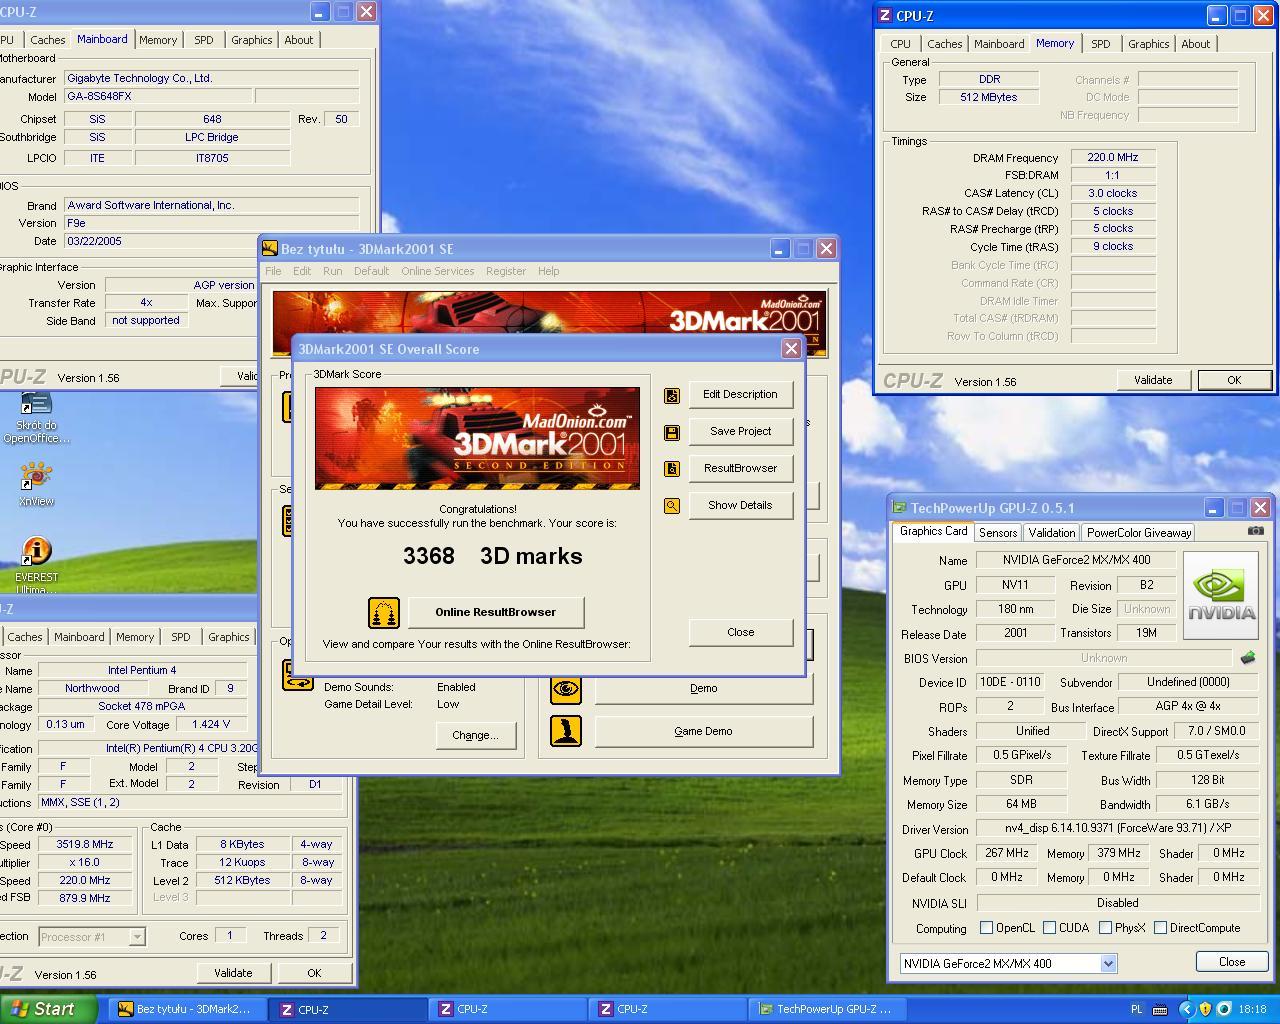Click the PL language indicator in taskbar
Screen dimensions: 1280x1024
pyautogui.click(x=1136, y=1009)
